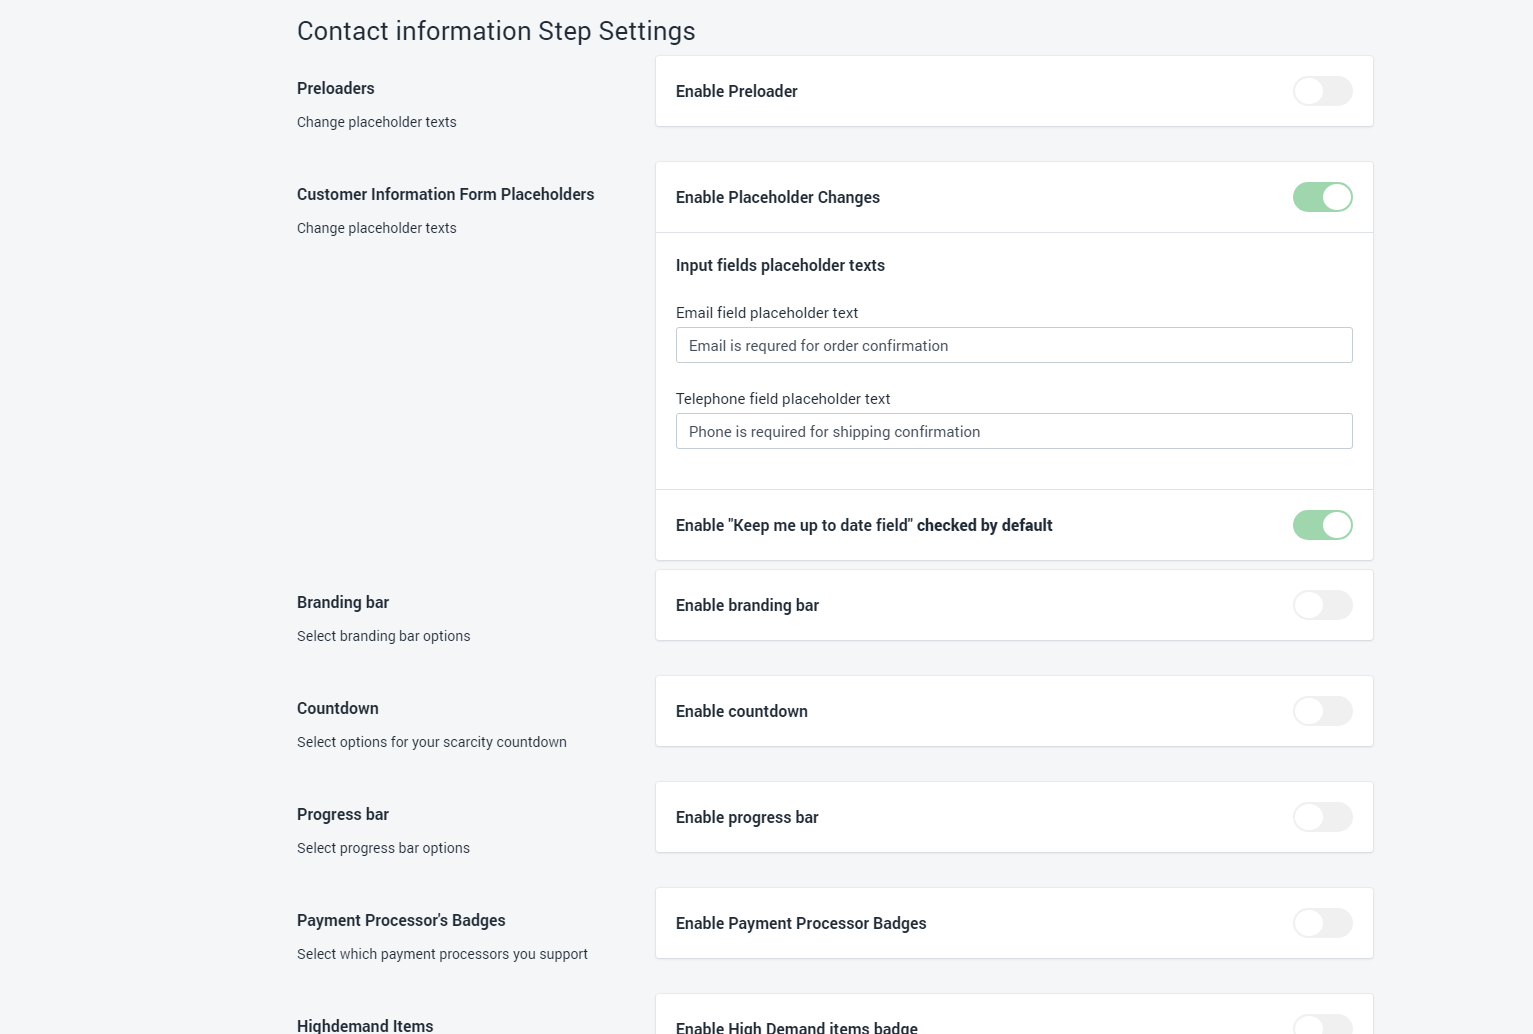The height and width of the screenshot is (1034, 1533).
Task: Turn off "Keep me up to date" default toggle
Action: [x=1322, y=525]
